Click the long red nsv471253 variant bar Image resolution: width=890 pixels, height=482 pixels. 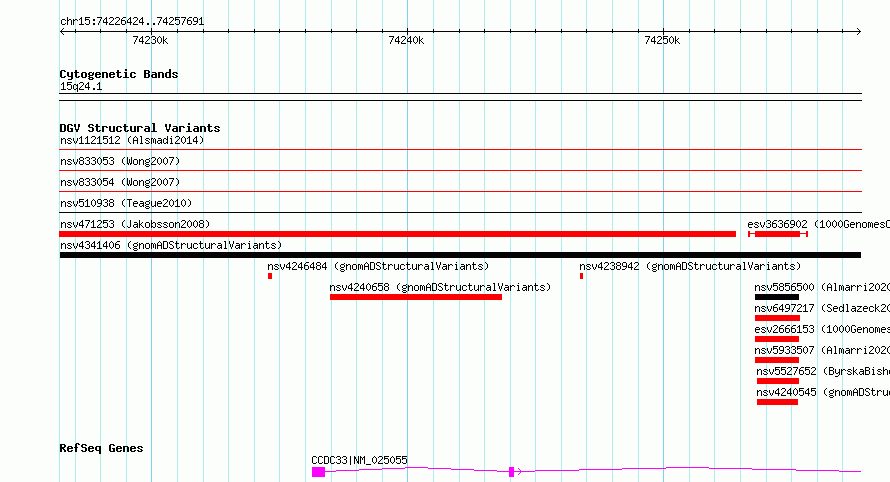tap(397, 234)
